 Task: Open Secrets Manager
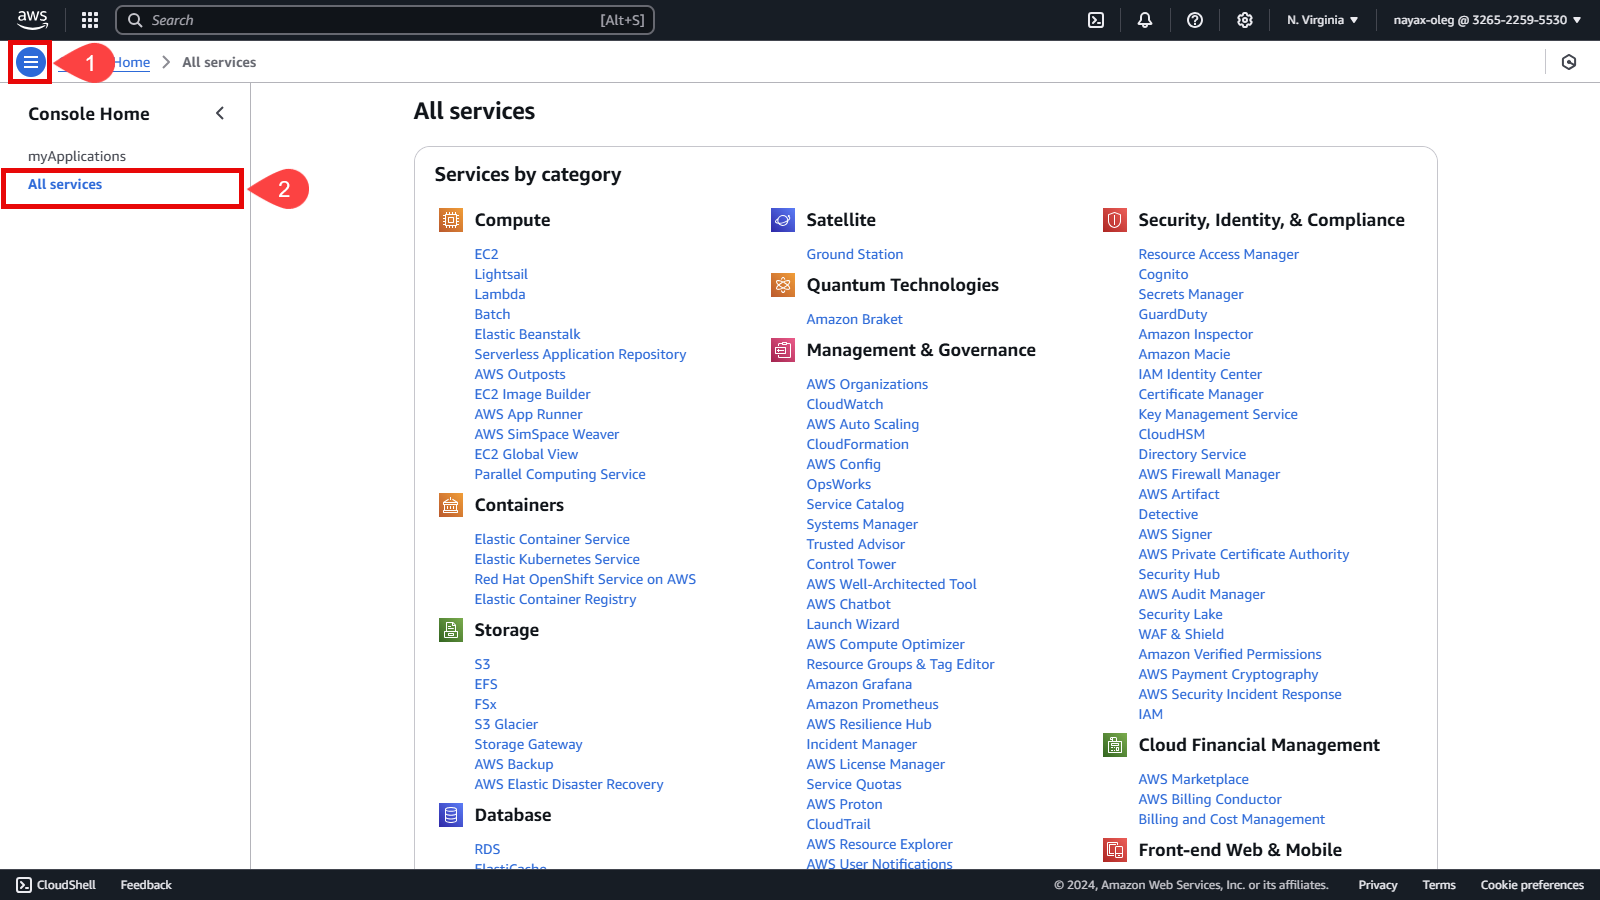tap(1191, 294)
